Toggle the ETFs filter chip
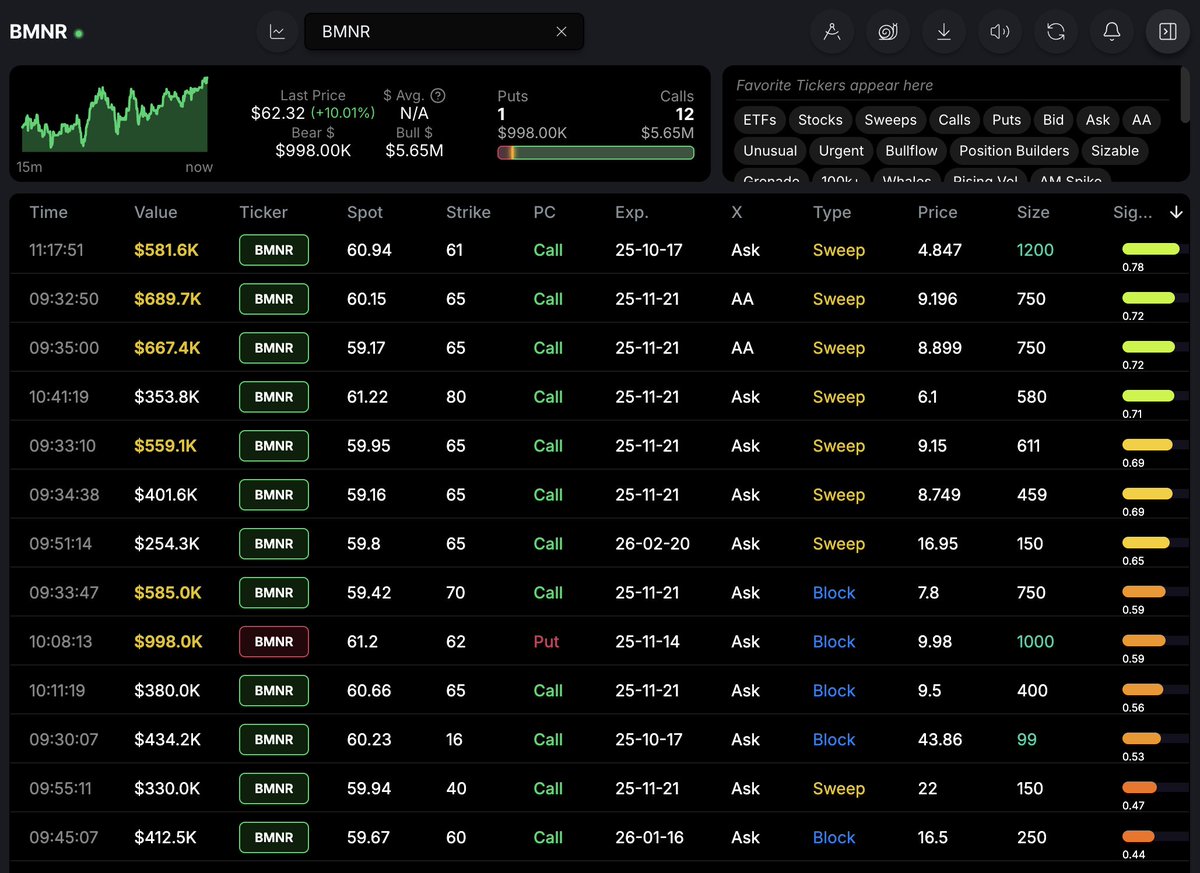Viewport: 1200px width, 873px height. [760, 120]
